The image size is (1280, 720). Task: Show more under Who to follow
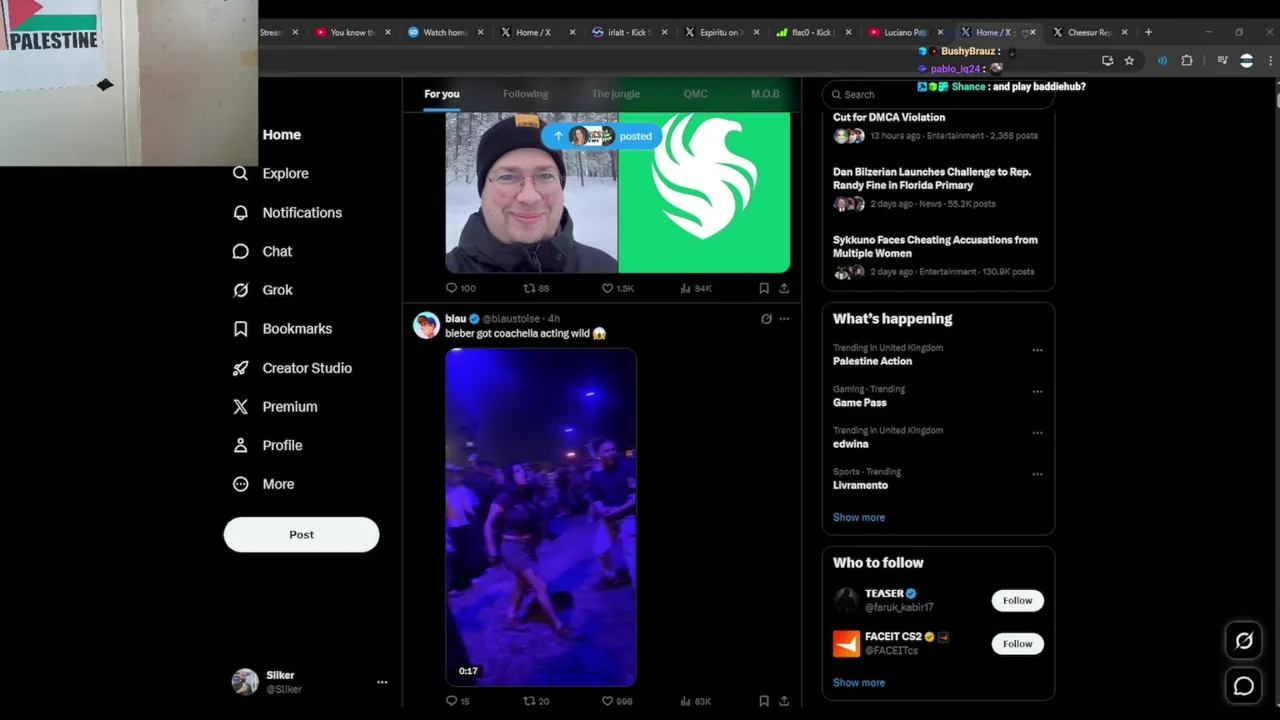(858, 682)
